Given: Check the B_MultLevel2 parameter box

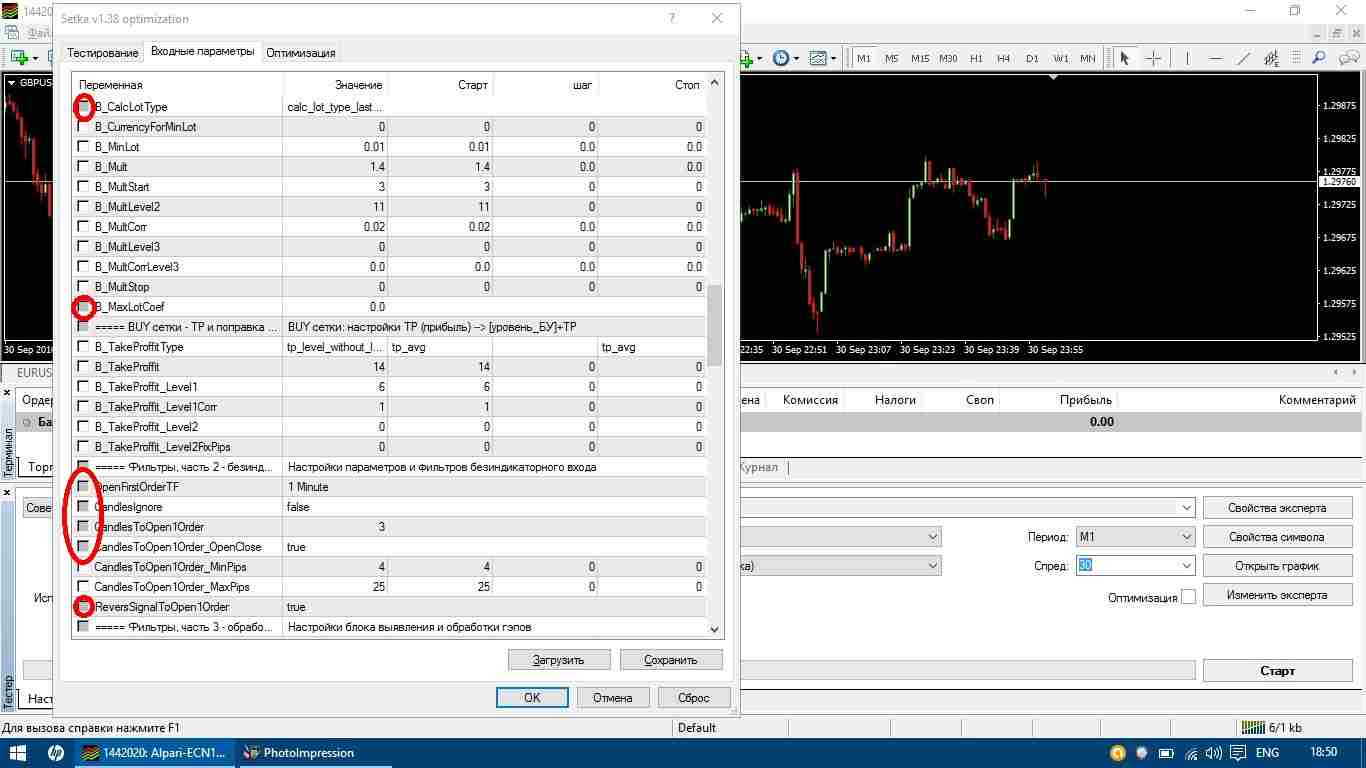Looking at the screenshot, I should coord(84,207).
